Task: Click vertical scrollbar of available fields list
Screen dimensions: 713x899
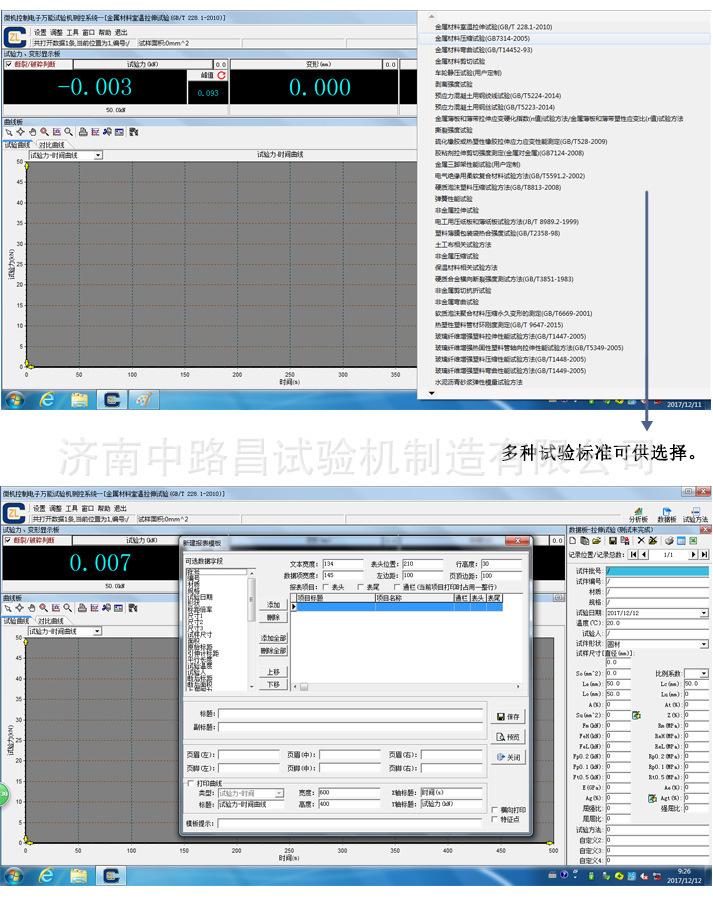Action: click(251, 630)
